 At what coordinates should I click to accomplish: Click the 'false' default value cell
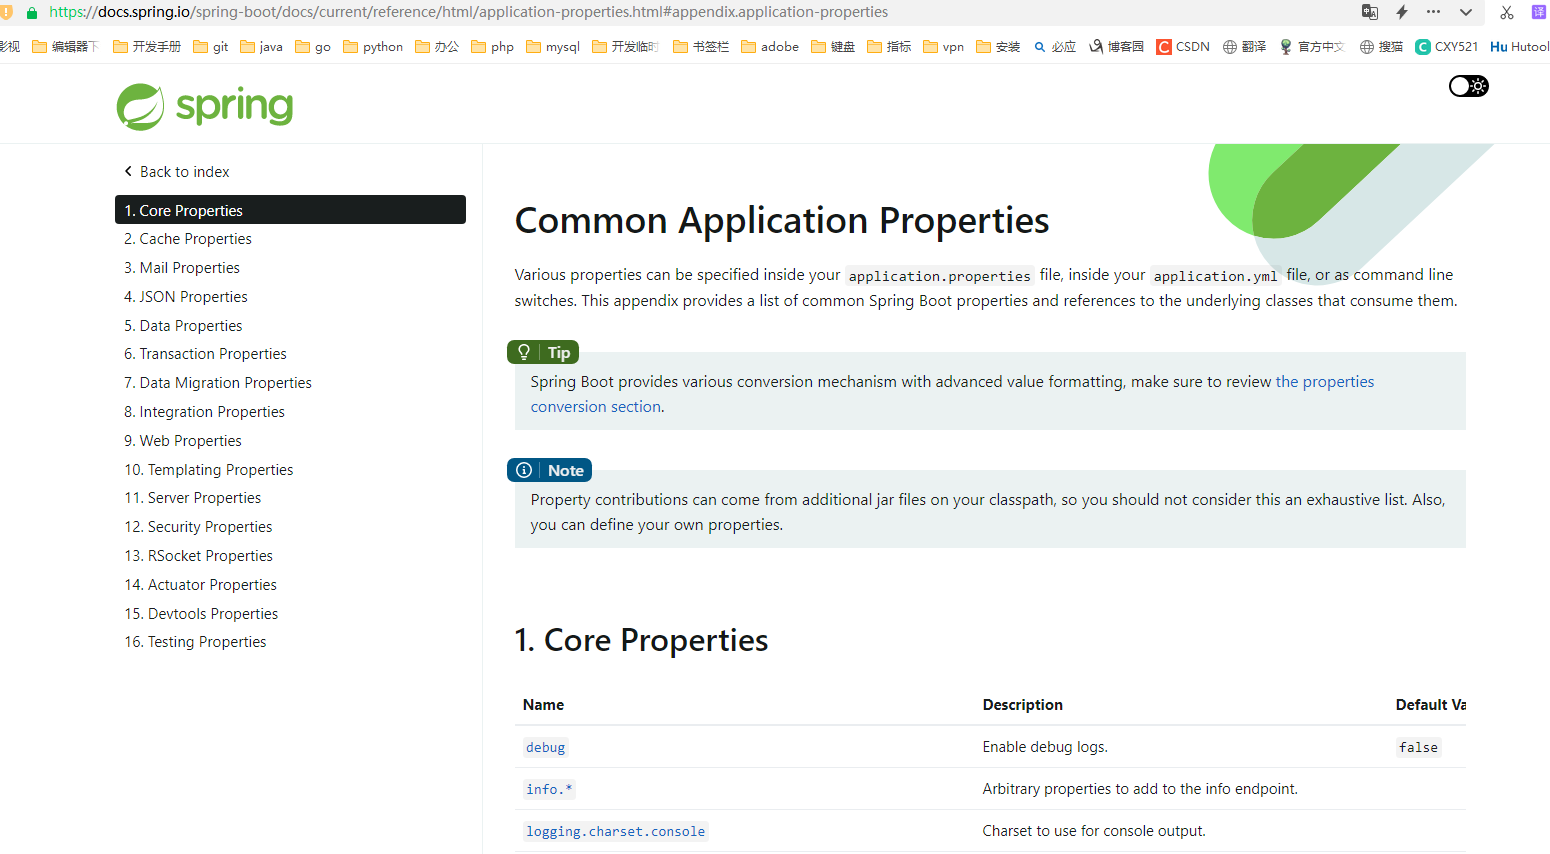1418,747
